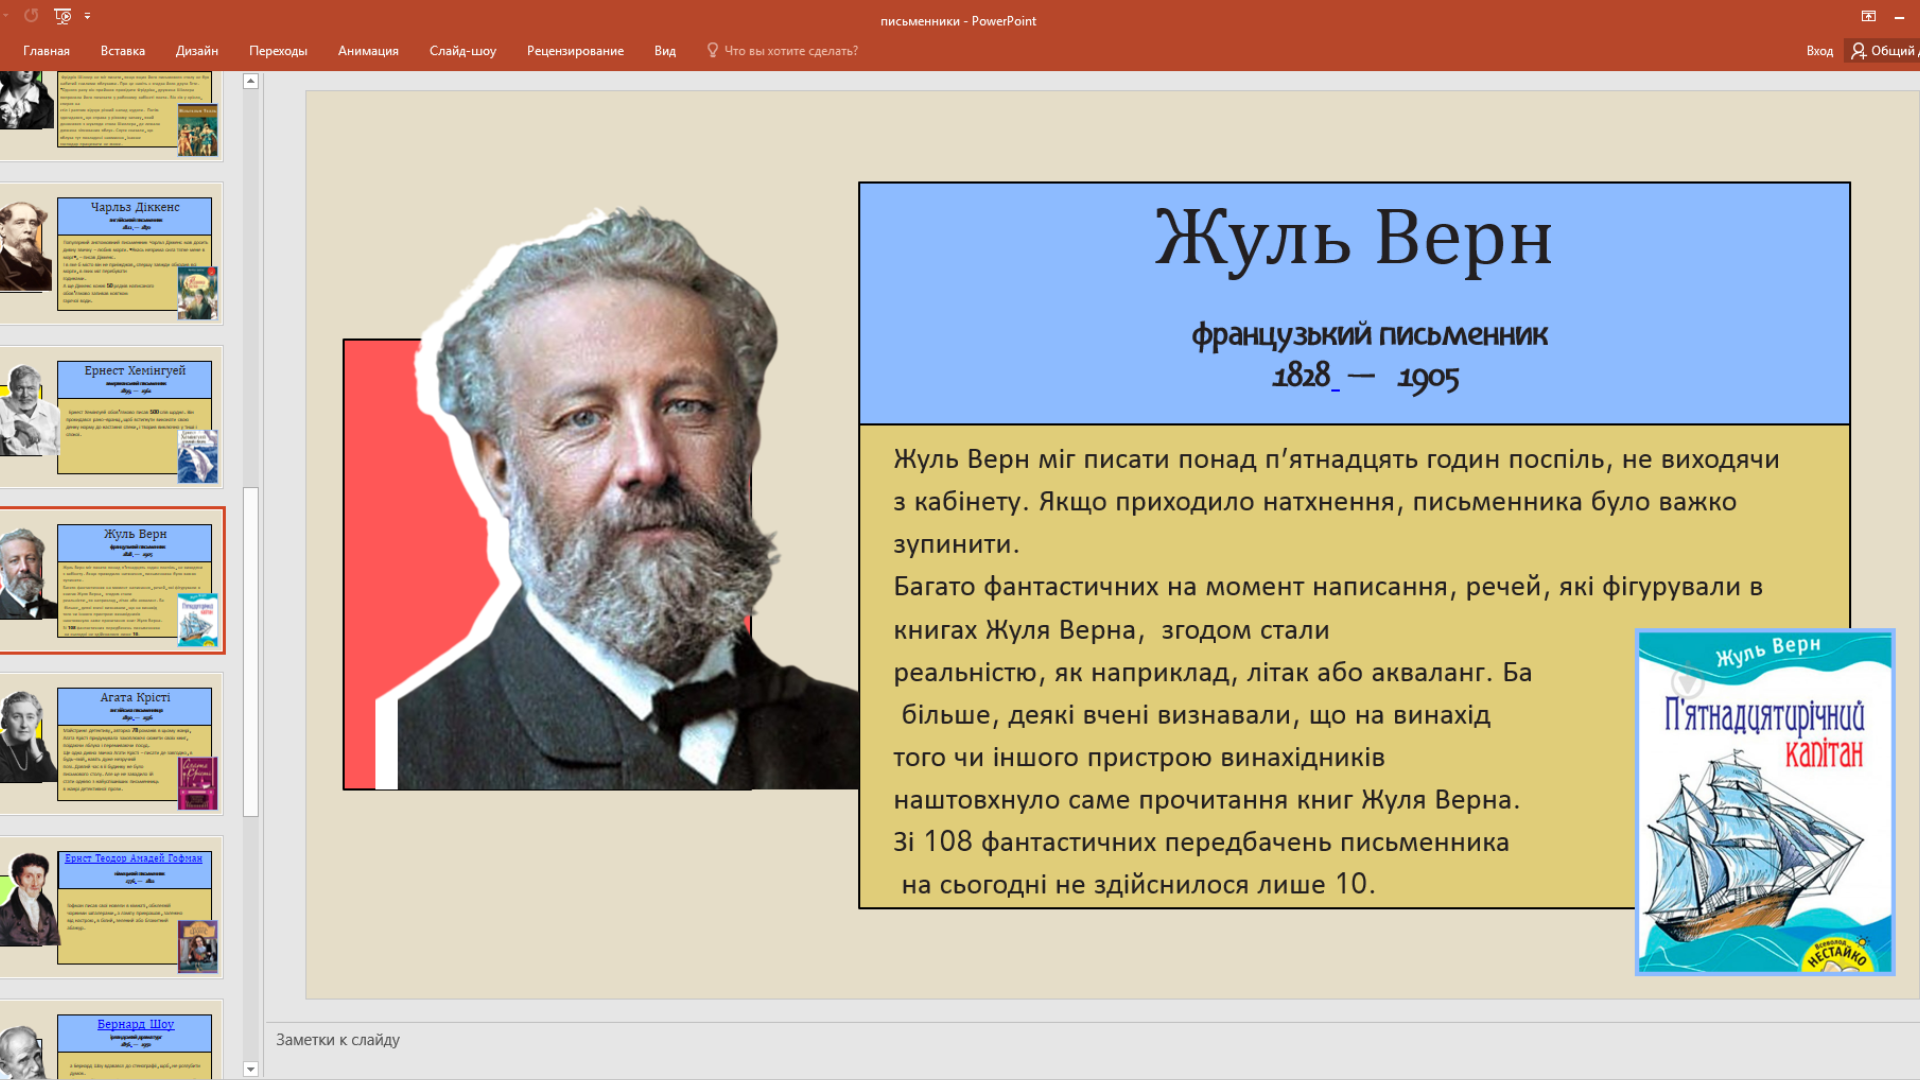Minimize the PowerPoint window
Screen dimensions: 1920x1080
pos(1899,16)
